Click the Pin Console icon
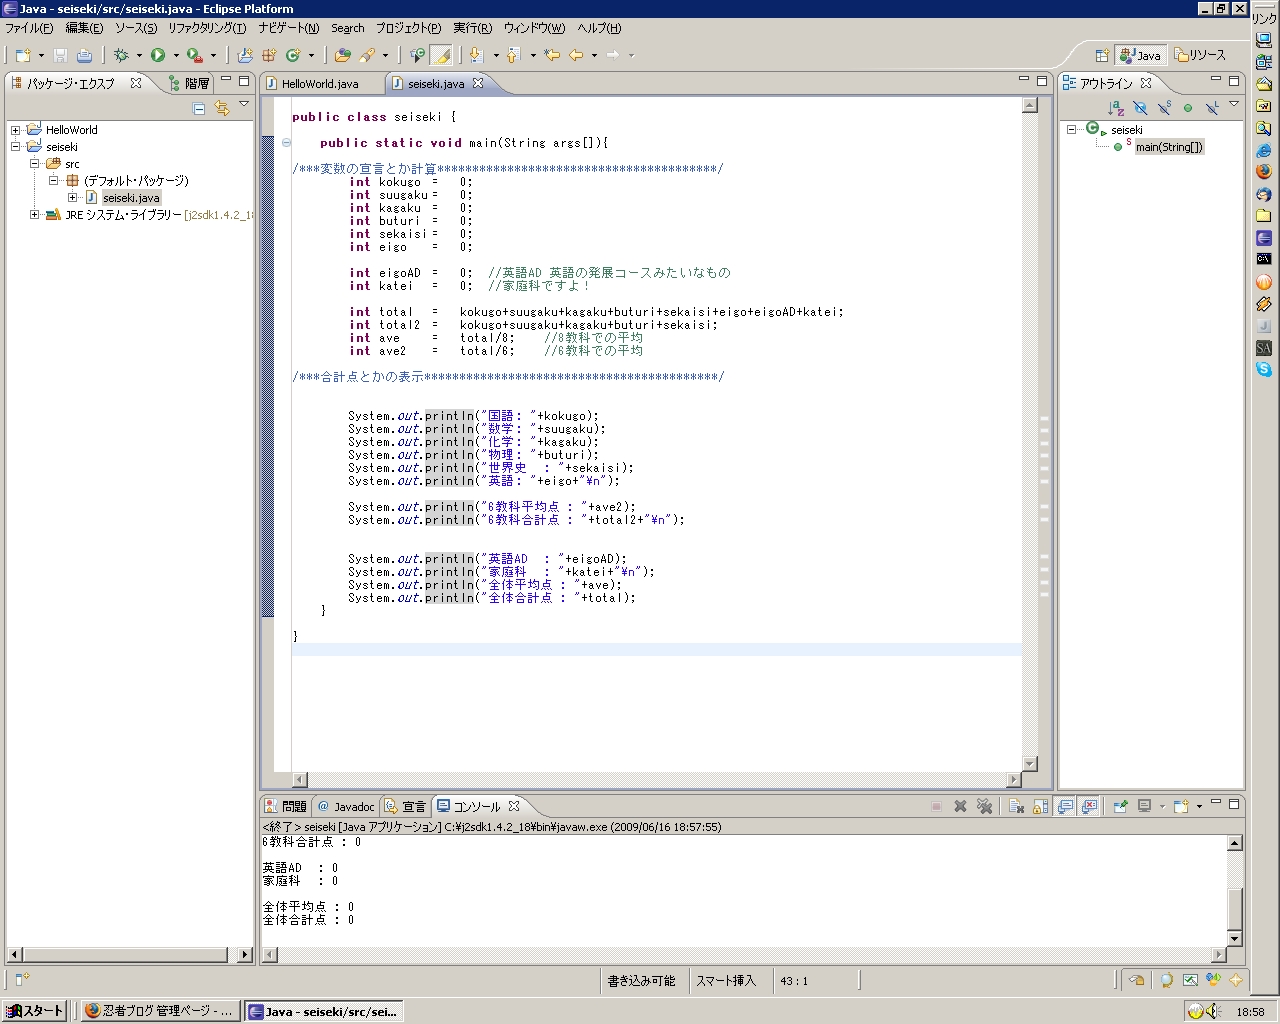The image size is (1280, 1024). click(1120, 806)
